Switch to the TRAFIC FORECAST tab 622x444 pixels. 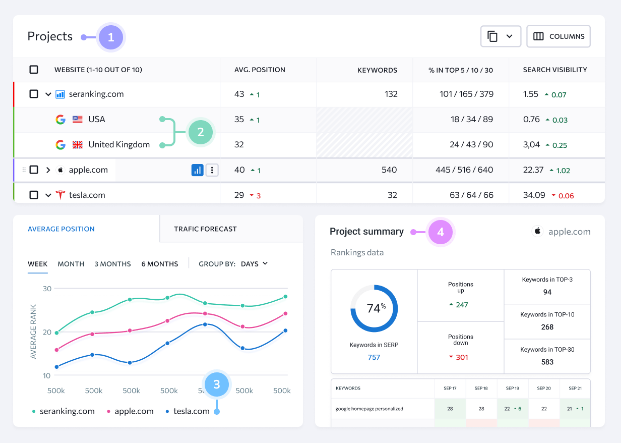click(205, 229)
